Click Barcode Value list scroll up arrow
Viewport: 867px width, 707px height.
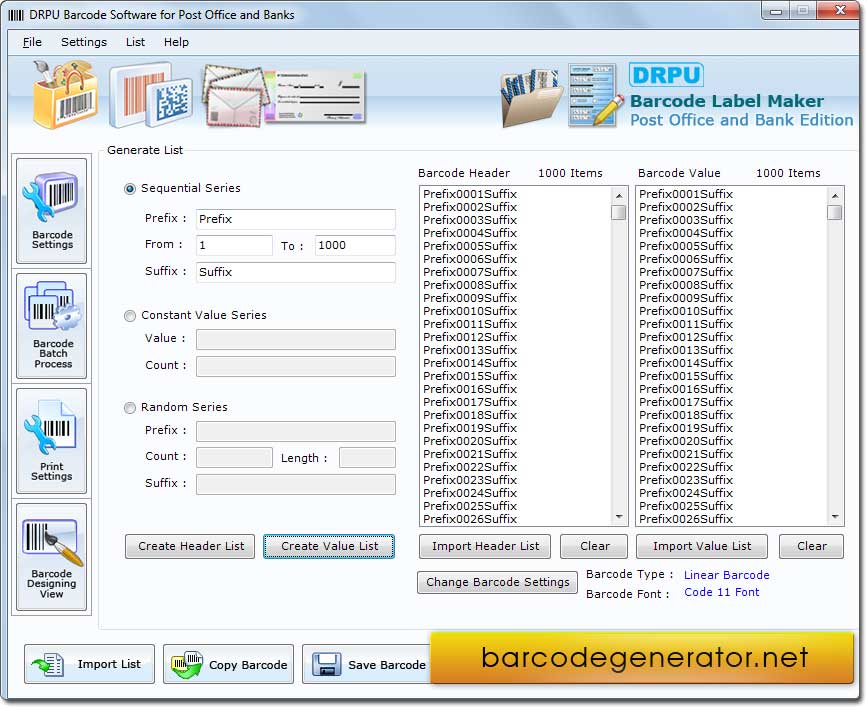point(835,196)
